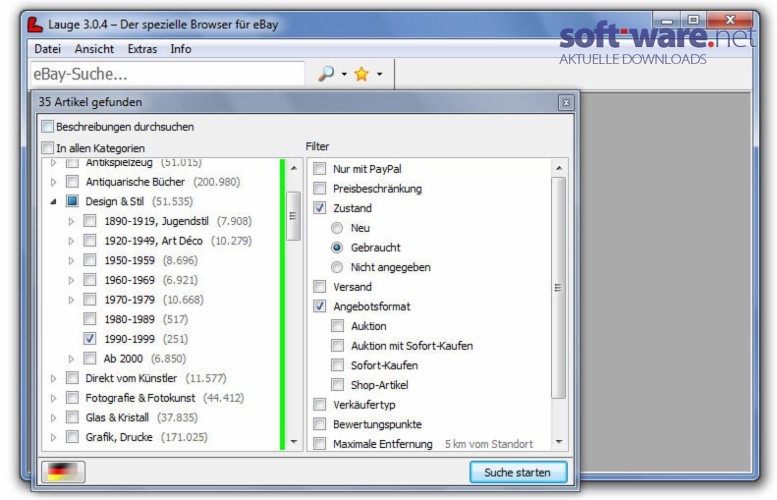Screen dimensions: 777x500
Task: Check the Sofort-Kaufen option
Action: coord(337,365)
